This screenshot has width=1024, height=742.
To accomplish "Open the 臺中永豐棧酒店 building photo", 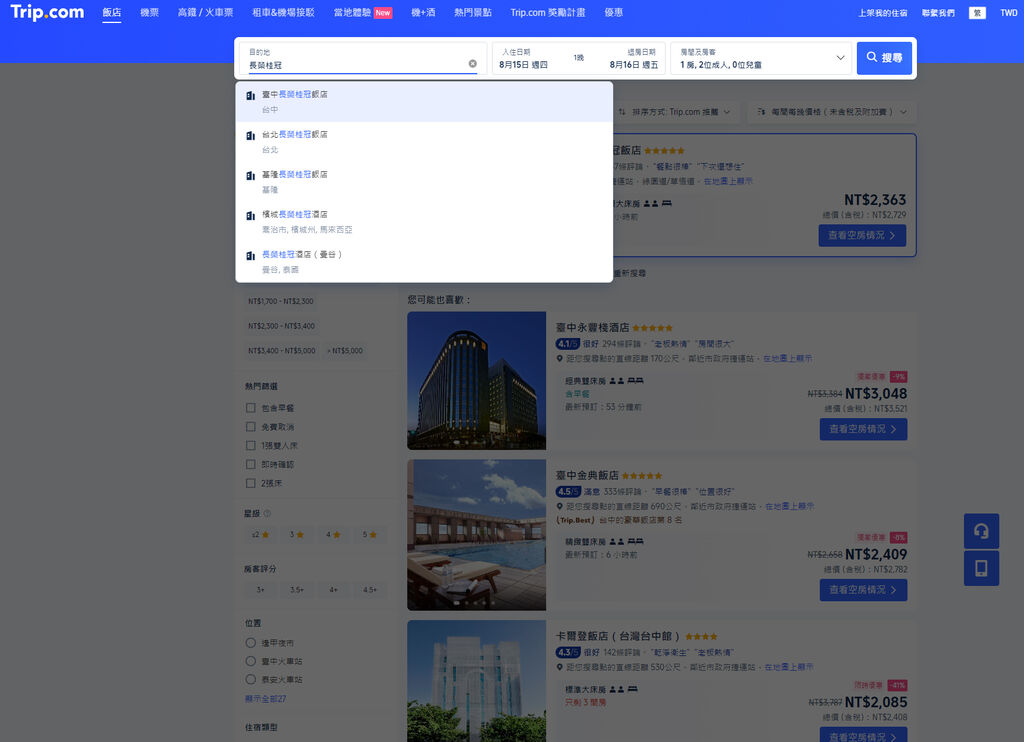I will coord(477,381).
